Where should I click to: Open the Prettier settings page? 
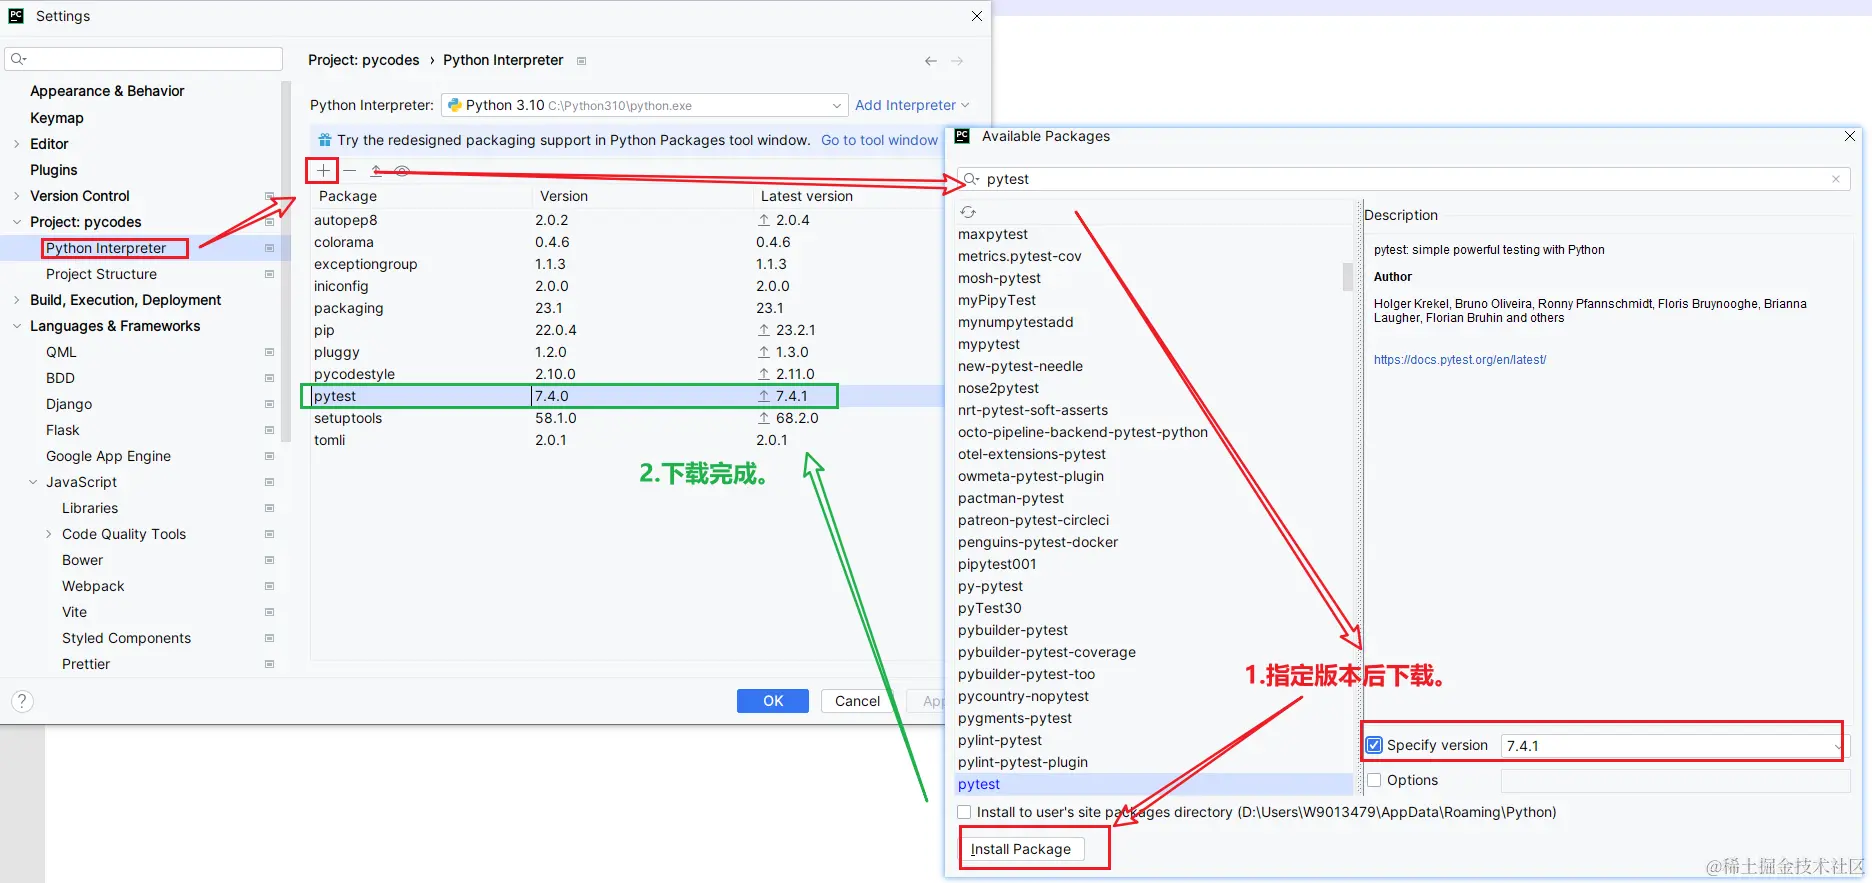point(86,664)
